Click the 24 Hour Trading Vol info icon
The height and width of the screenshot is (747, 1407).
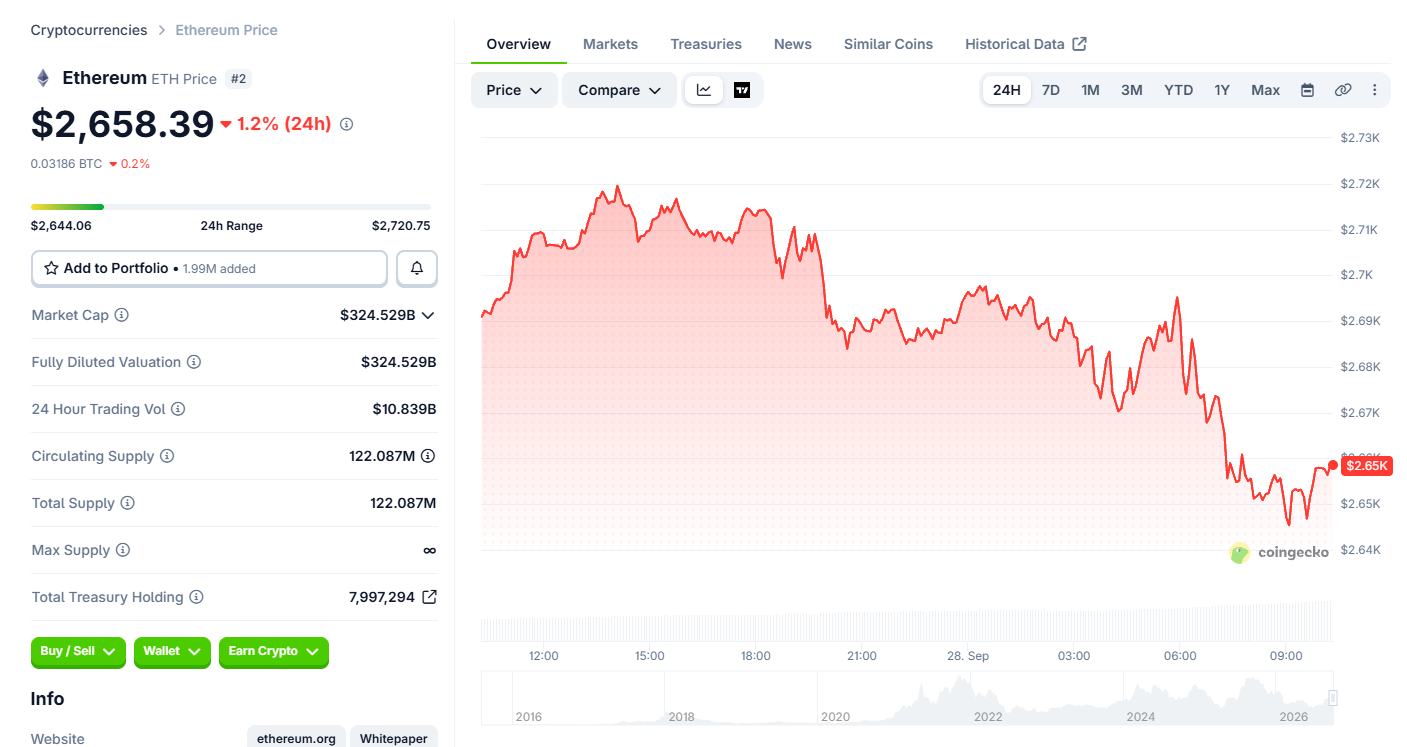[x=178, y=409]
